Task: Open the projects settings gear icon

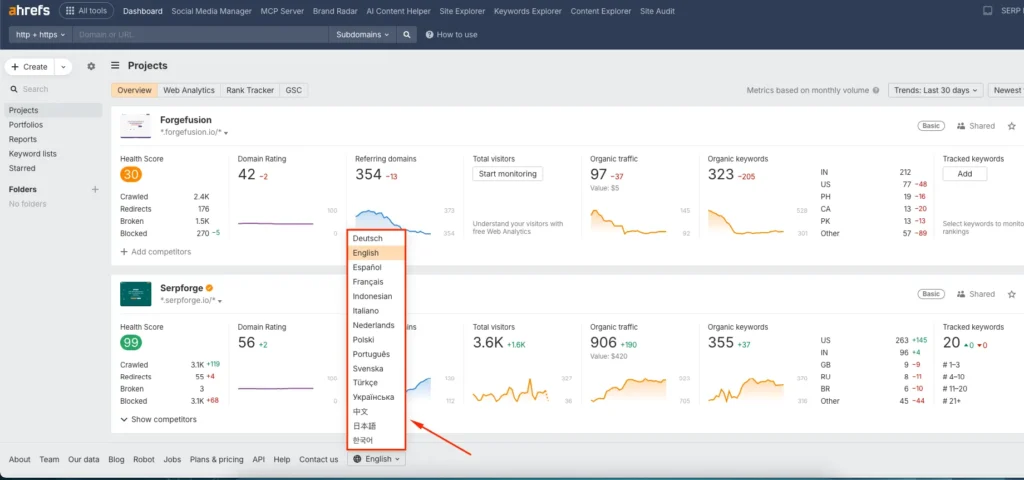Action: pyautogui.click(x=91, y=67)
